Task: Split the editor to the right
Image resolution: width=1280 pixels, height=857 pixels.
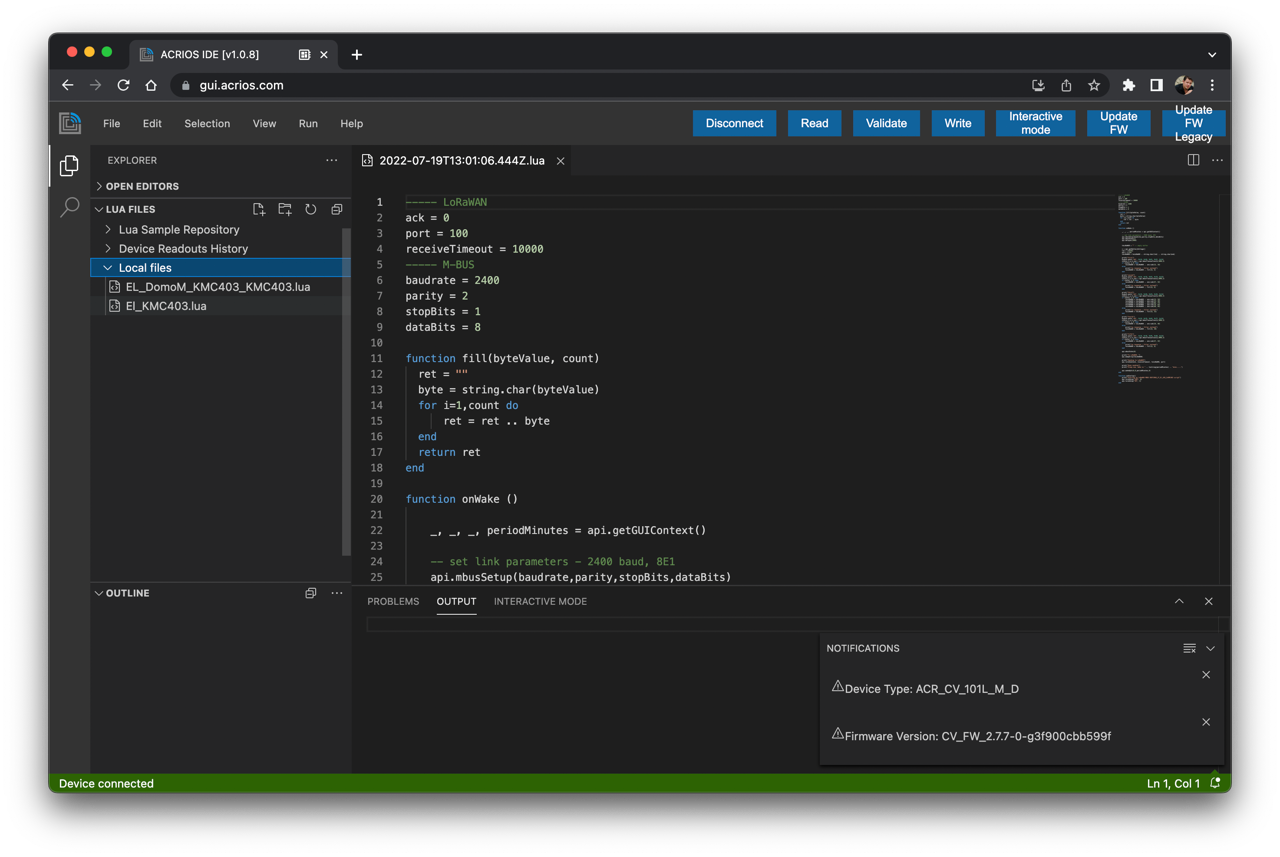Action: coord(1193,160)
